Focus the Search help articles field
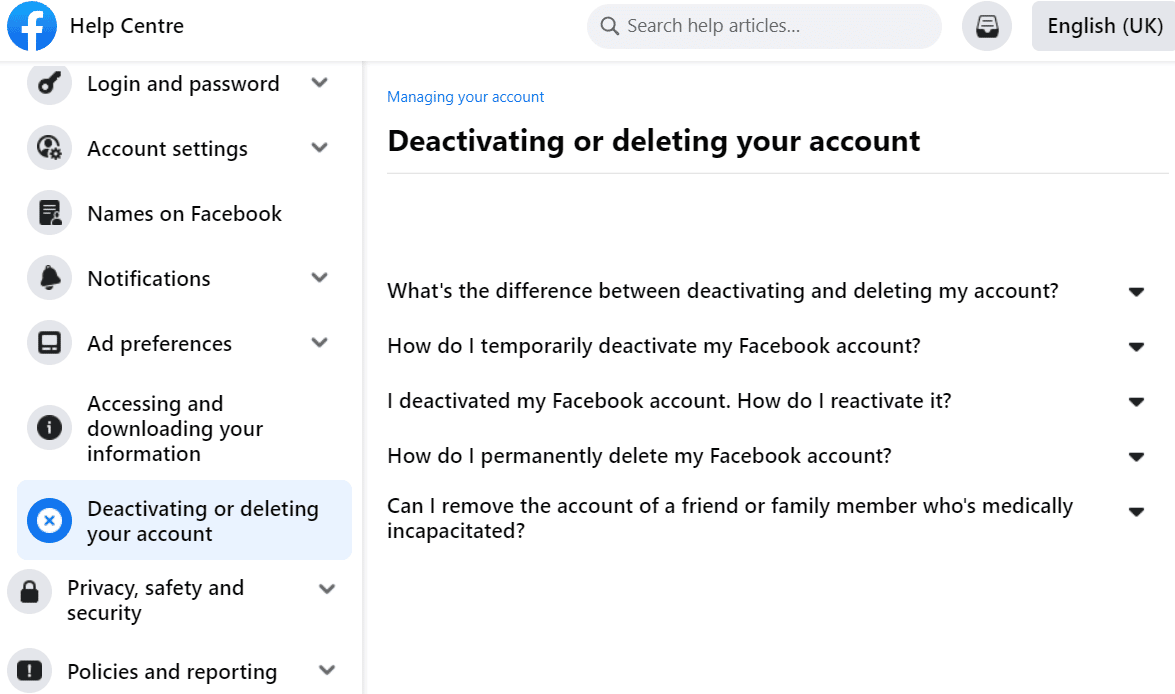This screenshot has height=694, width=1175. click(764, 26)
